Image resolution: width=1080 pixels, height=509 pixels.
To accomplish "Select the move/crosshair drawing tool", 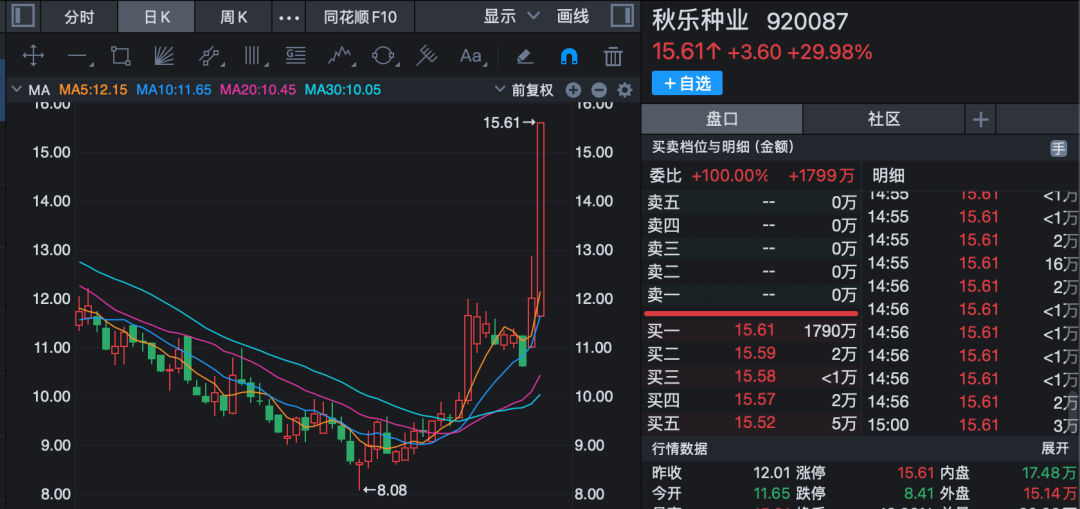I will tap(33, 56).
